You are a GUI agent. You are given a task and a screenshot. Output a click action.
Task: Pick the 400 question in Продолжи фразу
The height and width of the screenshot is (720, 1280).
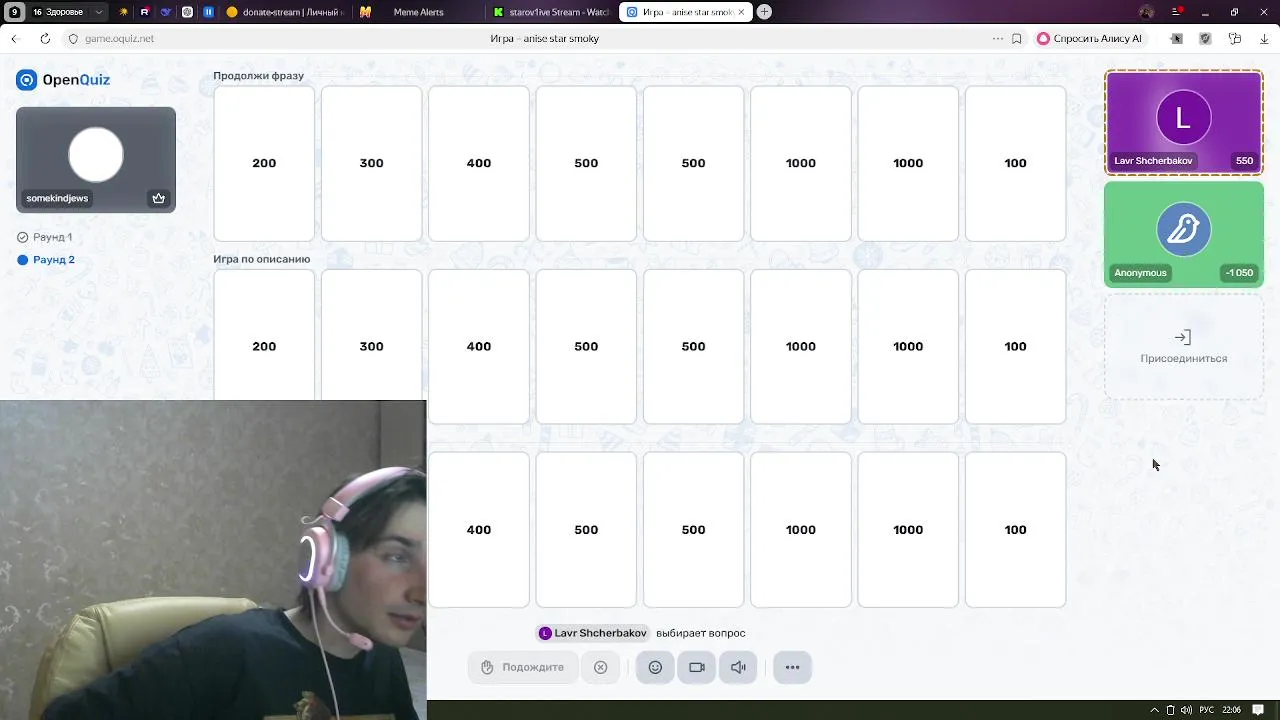[479, 163]
